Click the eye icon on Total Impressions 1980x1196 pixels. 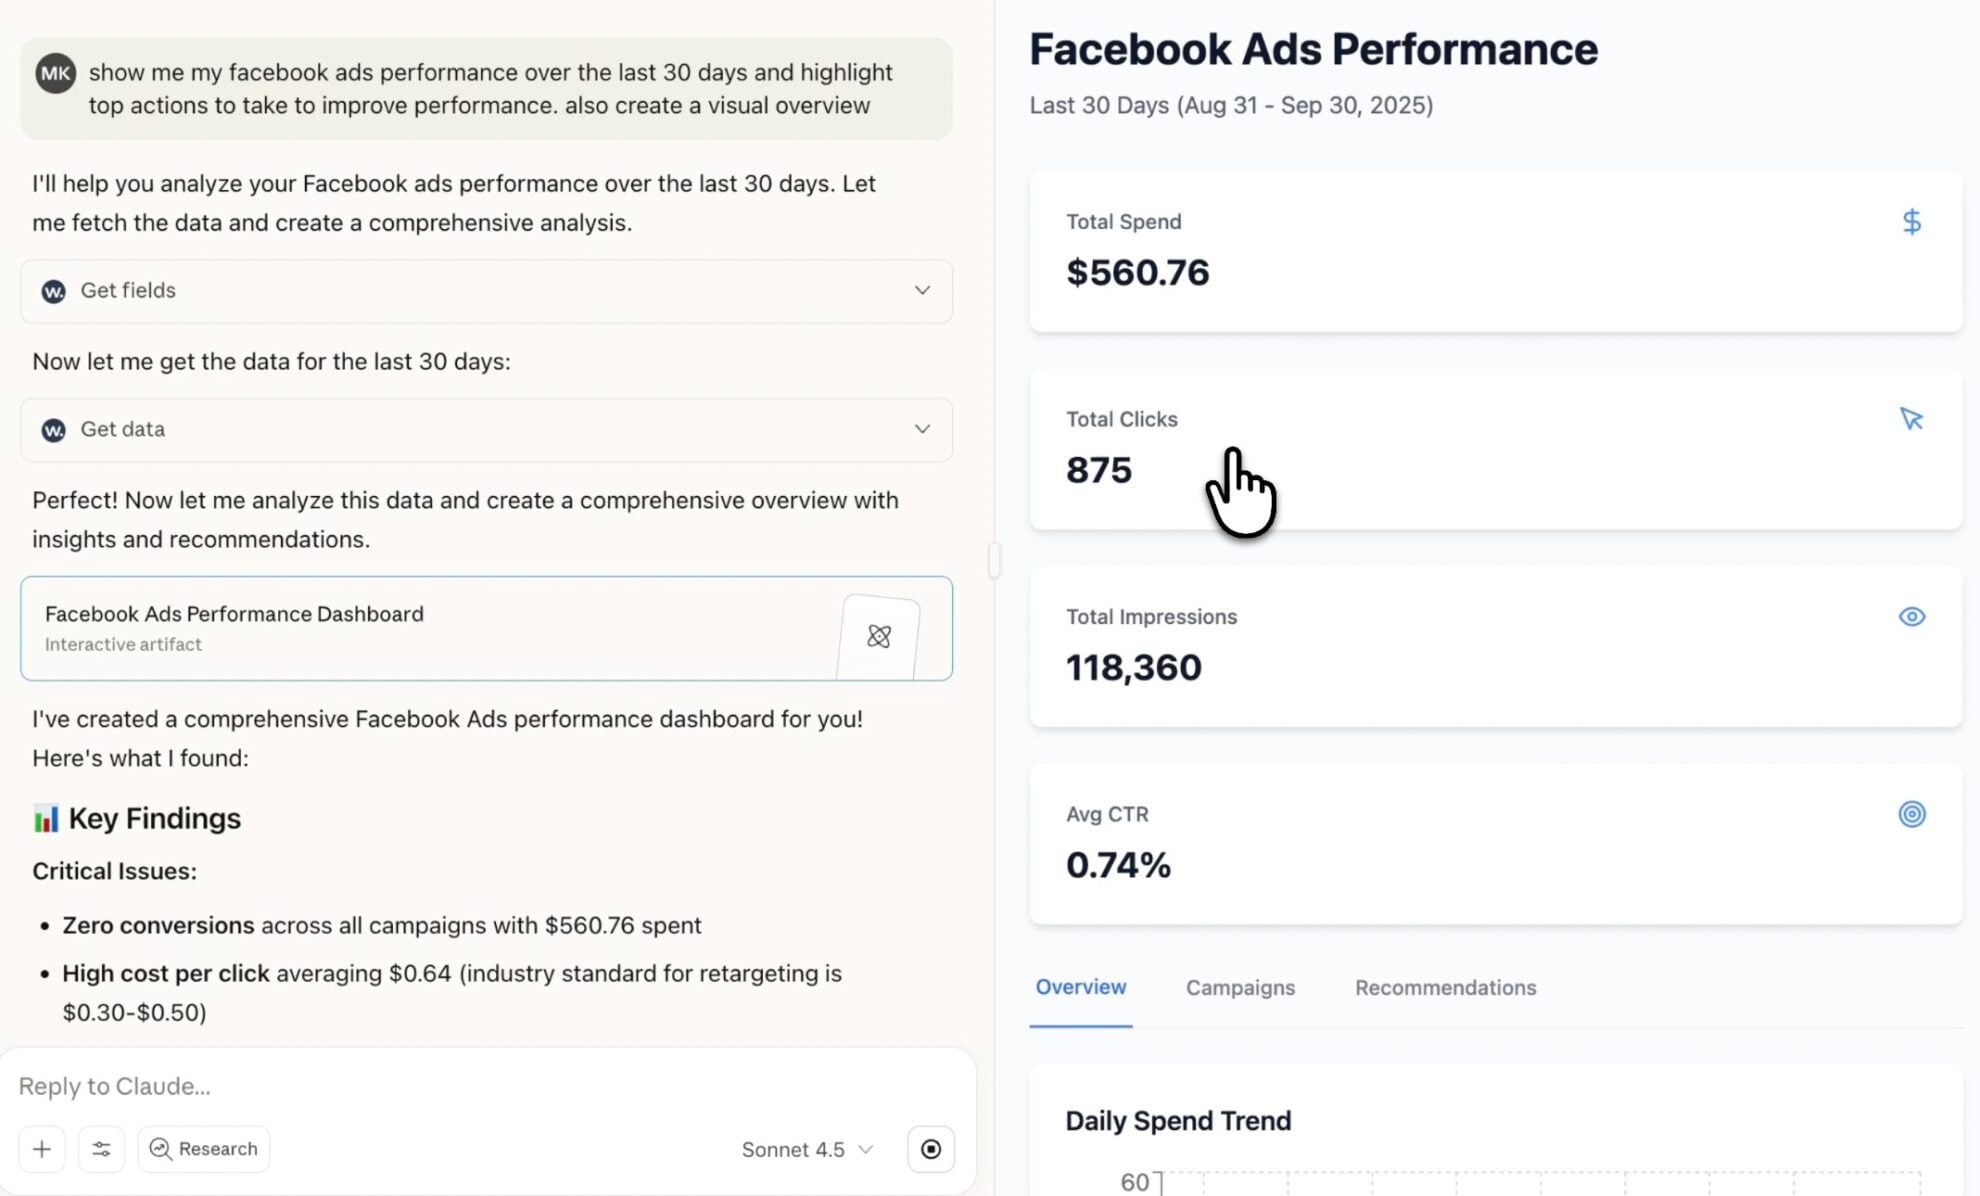[x=1911, y=617]
